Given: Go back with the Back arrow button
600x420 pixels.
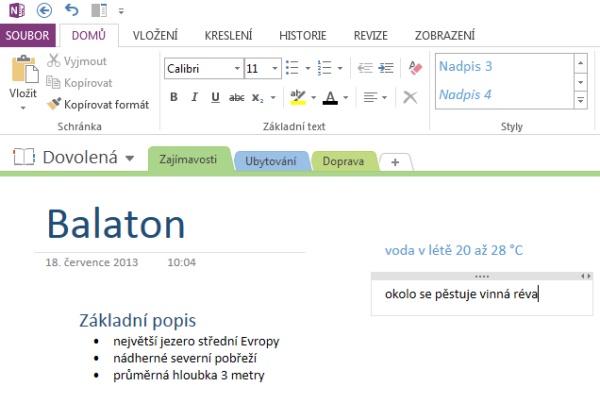Looking at the screenshot, I should pyautogui.click(x=44, y=10).
